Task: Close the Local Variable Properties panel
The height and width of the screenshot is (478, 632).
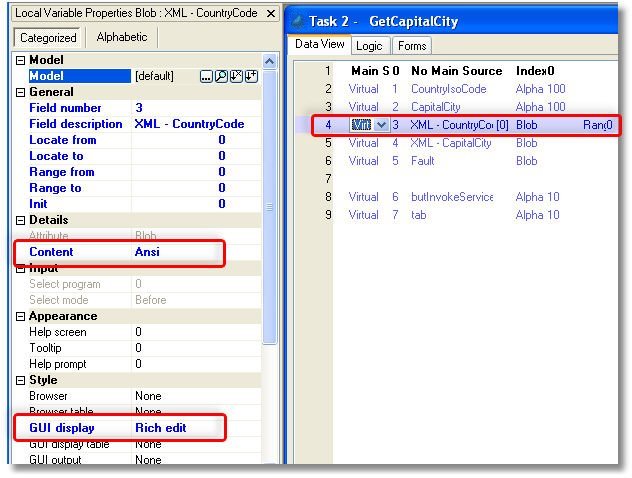Action: 267,12
